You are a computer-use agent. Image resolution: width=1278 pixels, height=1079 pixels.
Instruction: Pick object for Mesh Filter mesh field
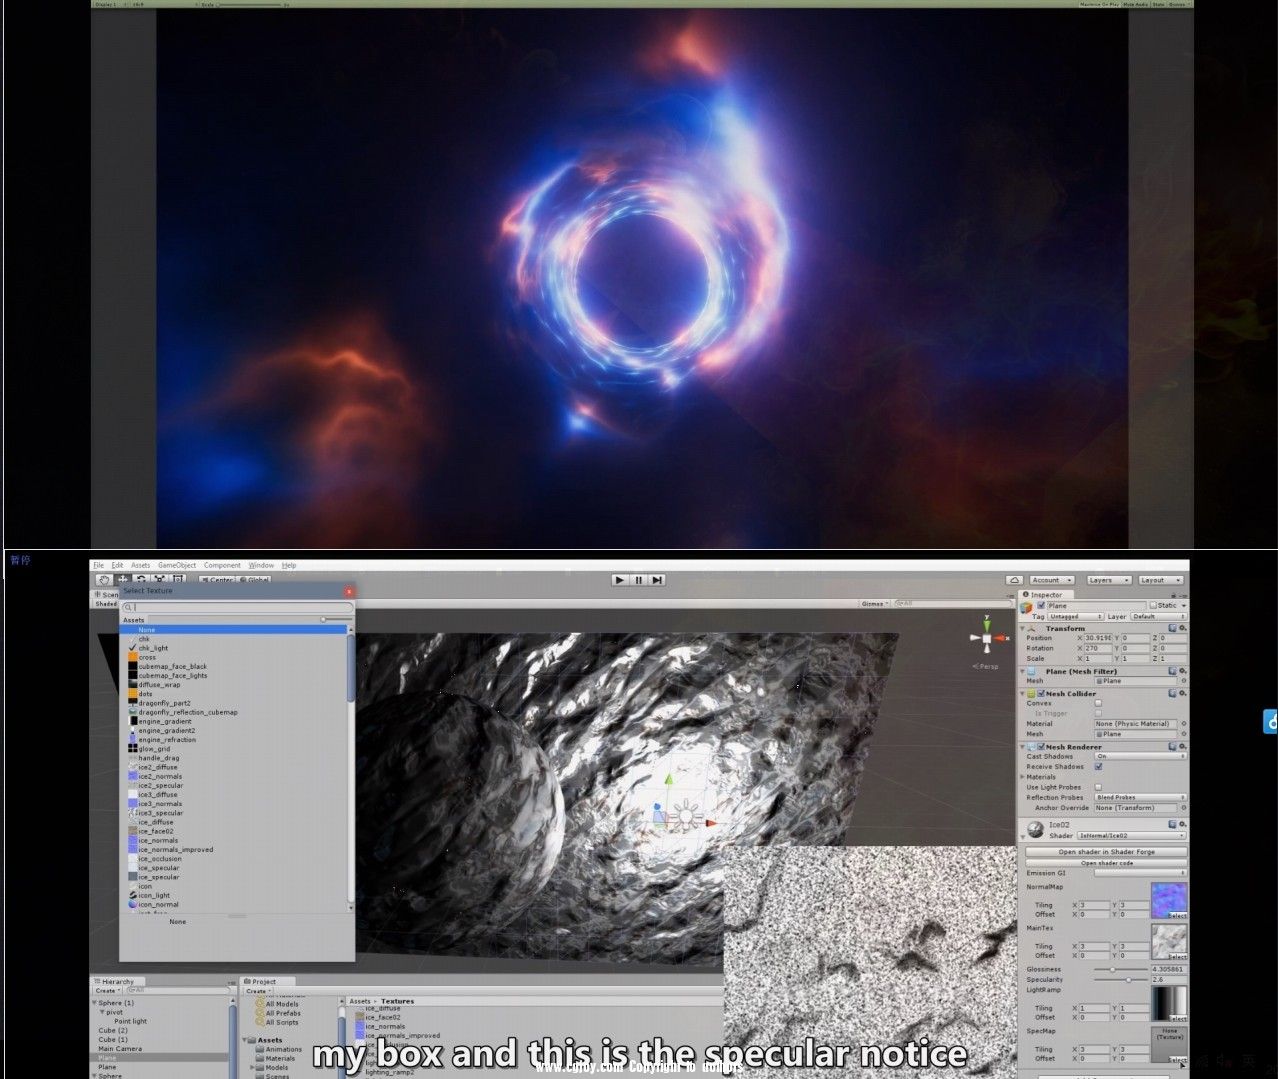coord(1184,681)
